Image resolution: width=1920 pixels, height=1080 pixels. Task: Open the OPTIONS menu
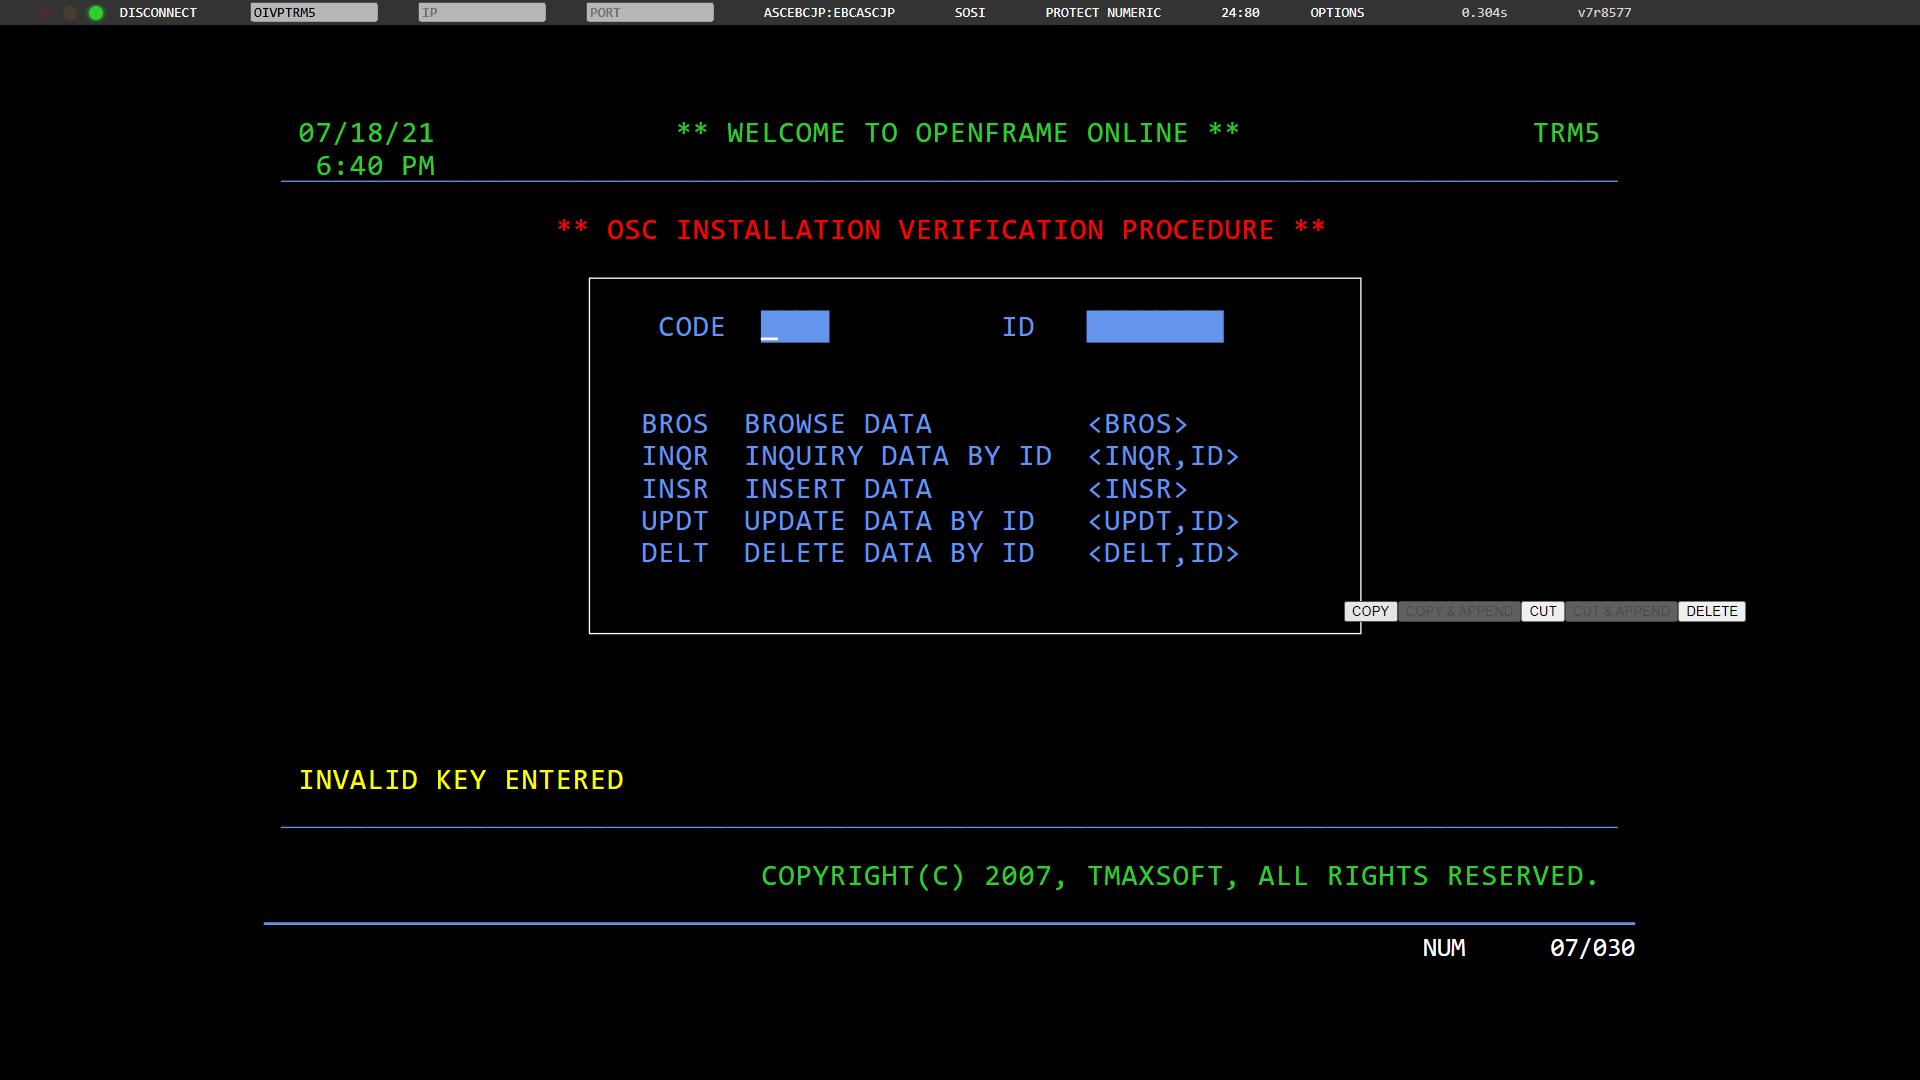coord(1337,13)
